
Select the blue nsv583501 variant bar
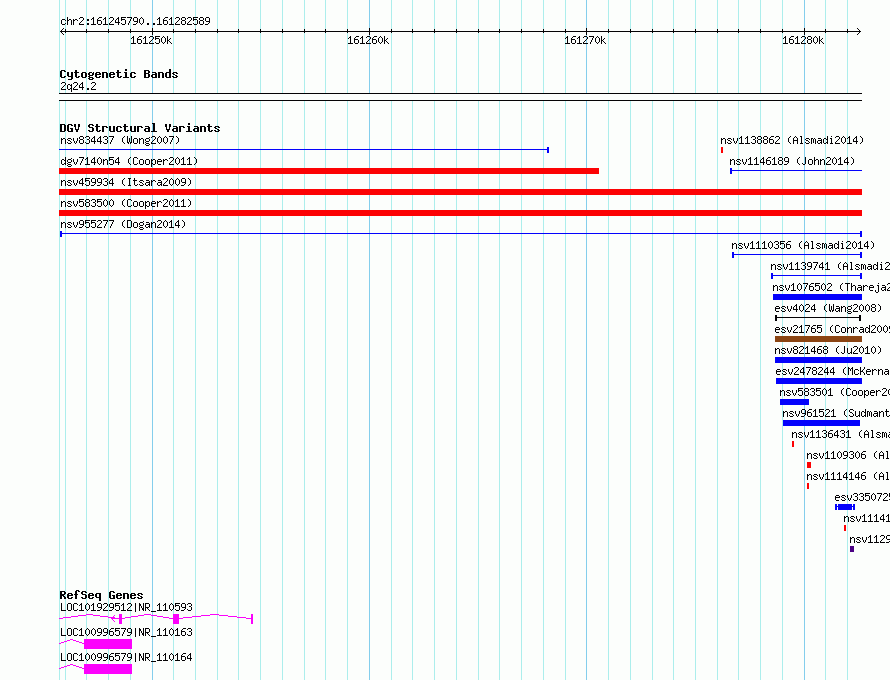pos(794,402)
